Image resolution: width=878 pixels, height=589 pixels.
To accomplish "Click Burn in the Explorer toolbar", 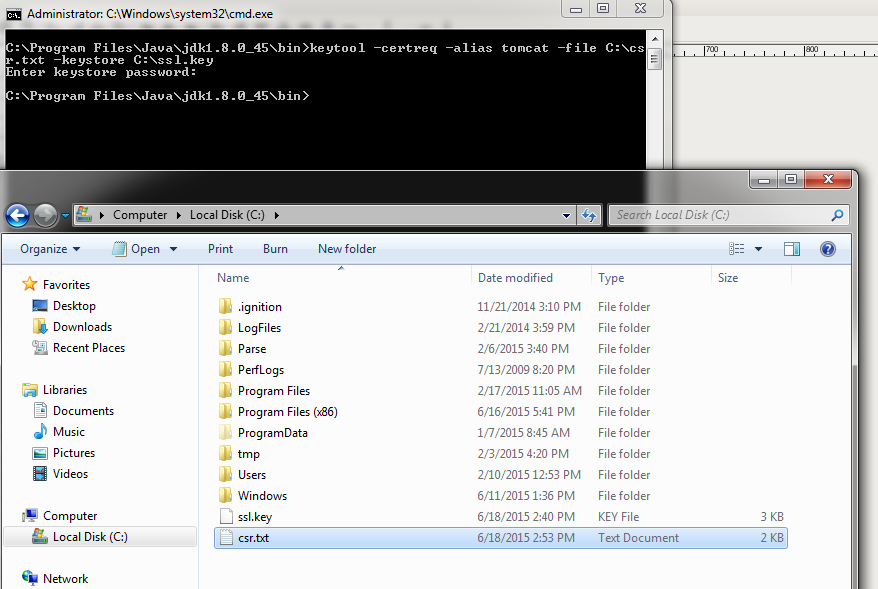I will [x=275, y=249].
